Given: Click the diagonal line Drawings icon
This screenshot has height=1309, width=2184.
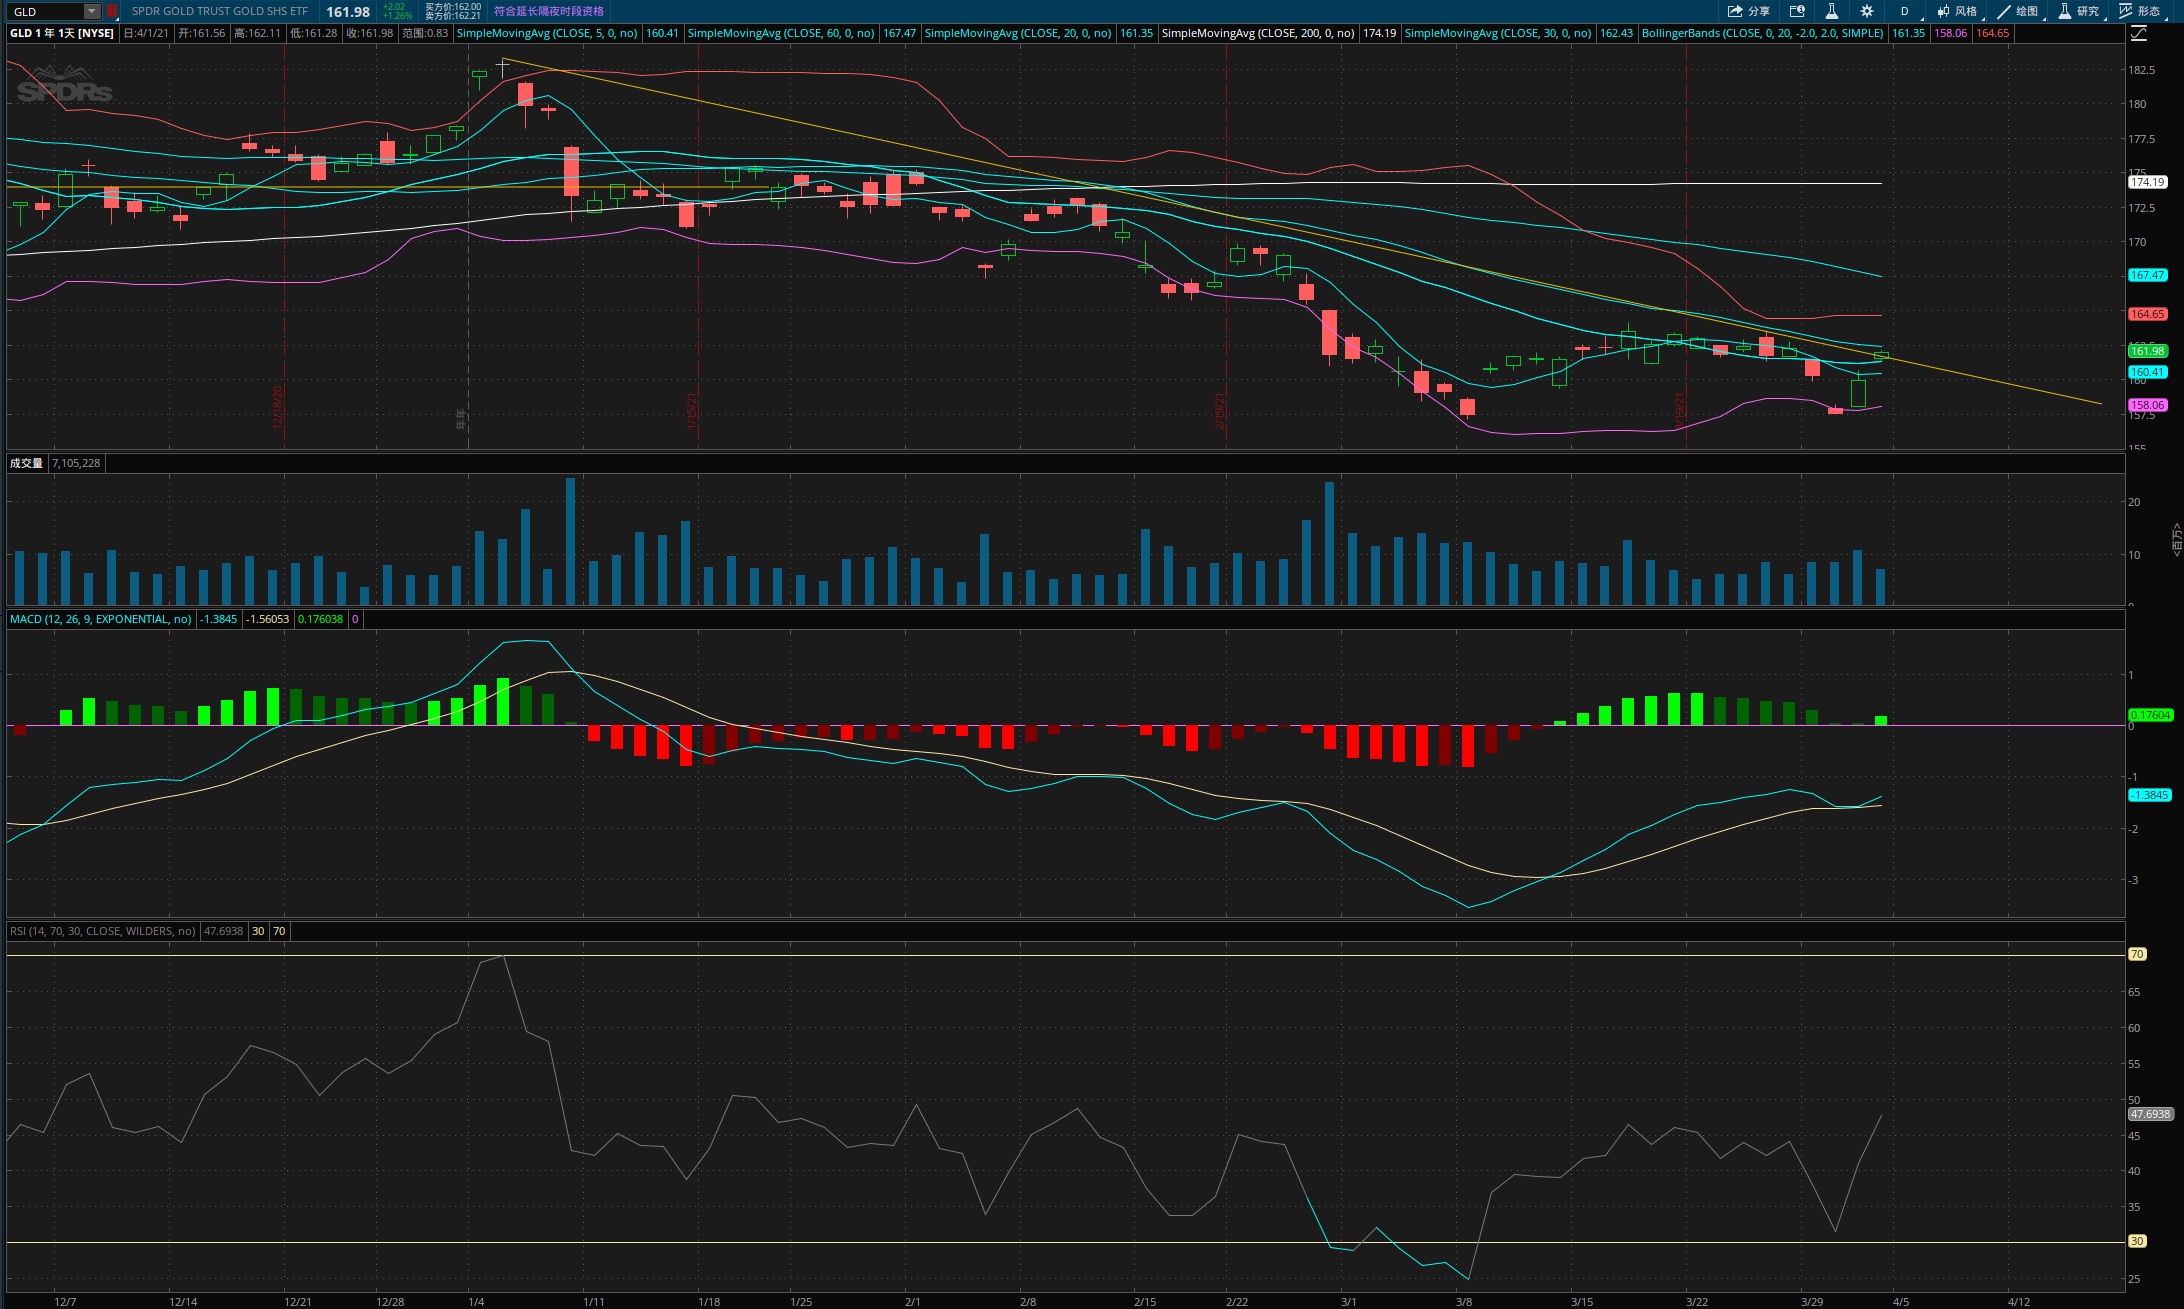Looking at the screenshot, I should pos(2003,11).
